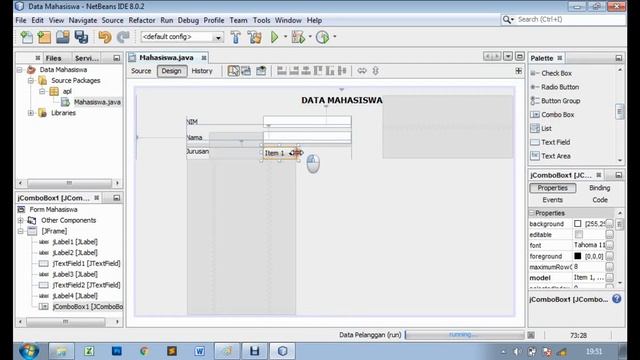Switch to Design view
Image resolution: width=640 pixels, height=360 pixels.
(171, 71)
